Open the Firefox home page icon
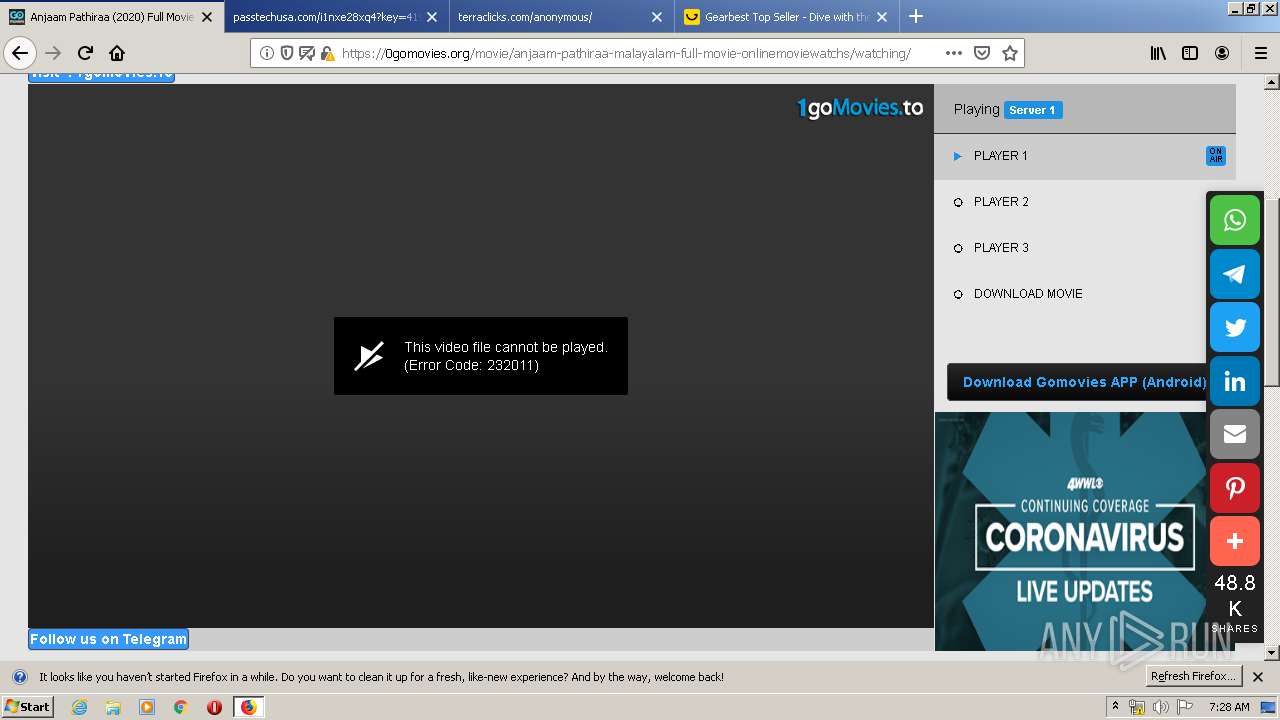Screen dimensions: 1280x720 pyautogui.click(x=117, y=53)
